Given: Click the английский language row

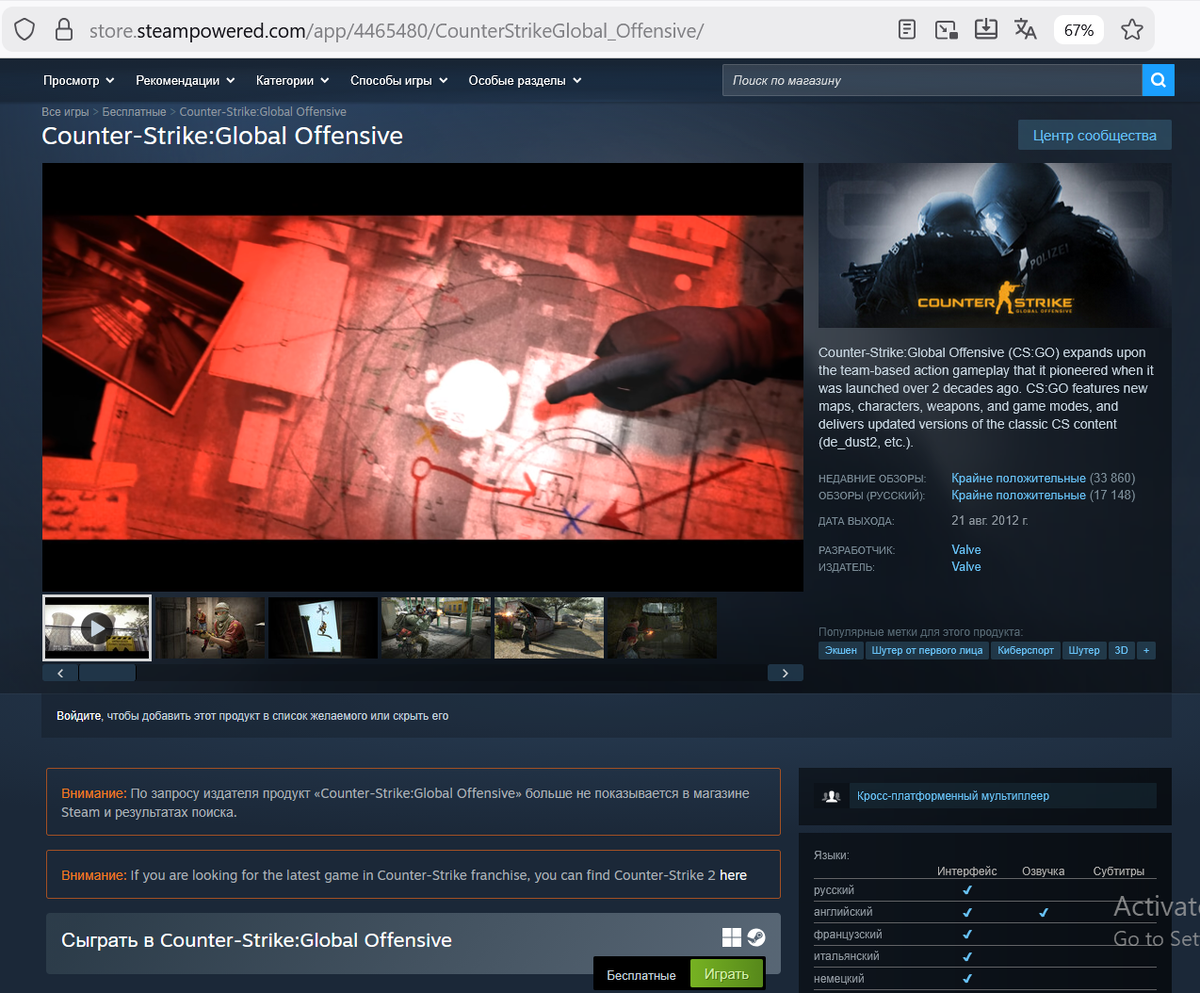Looking at the screenshot, I should tap(985, 912).
